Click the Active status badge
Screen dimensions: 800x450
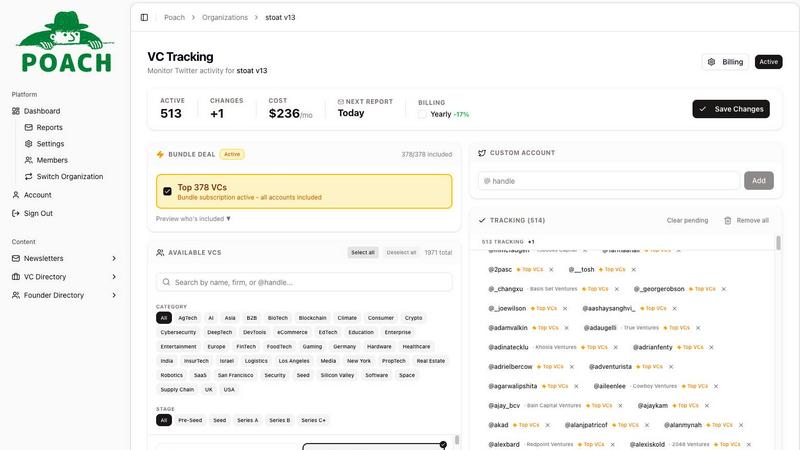768,62
